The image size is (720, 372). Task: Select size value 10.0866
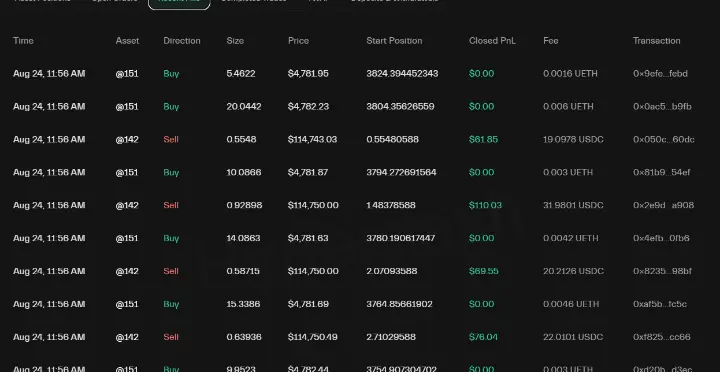coord(244,172)
